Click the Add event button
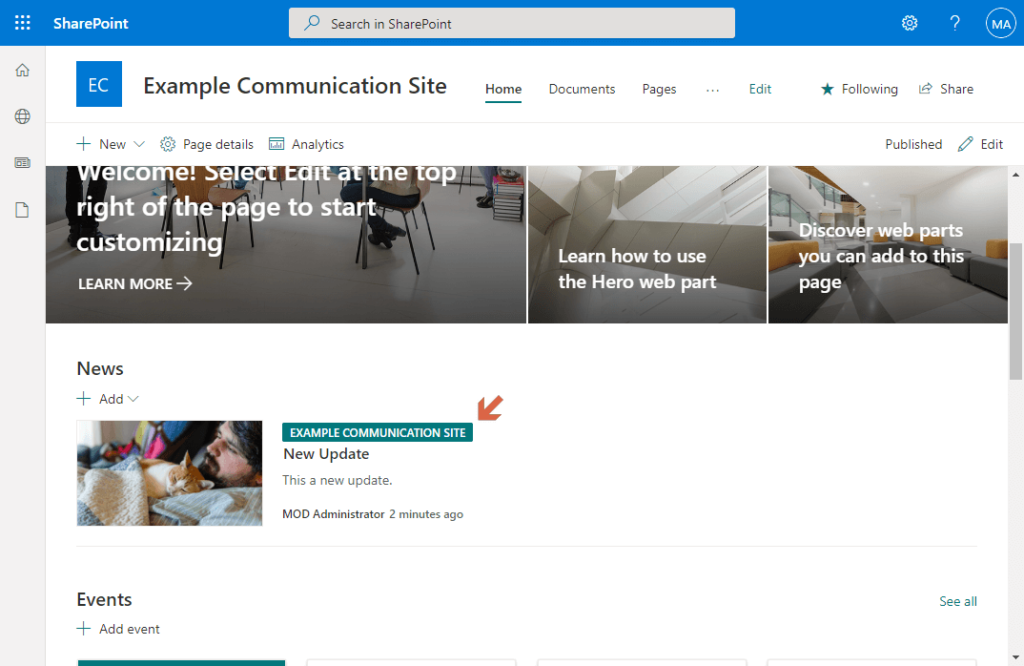The image size is (1024, 666). click(x=118, y=629)
